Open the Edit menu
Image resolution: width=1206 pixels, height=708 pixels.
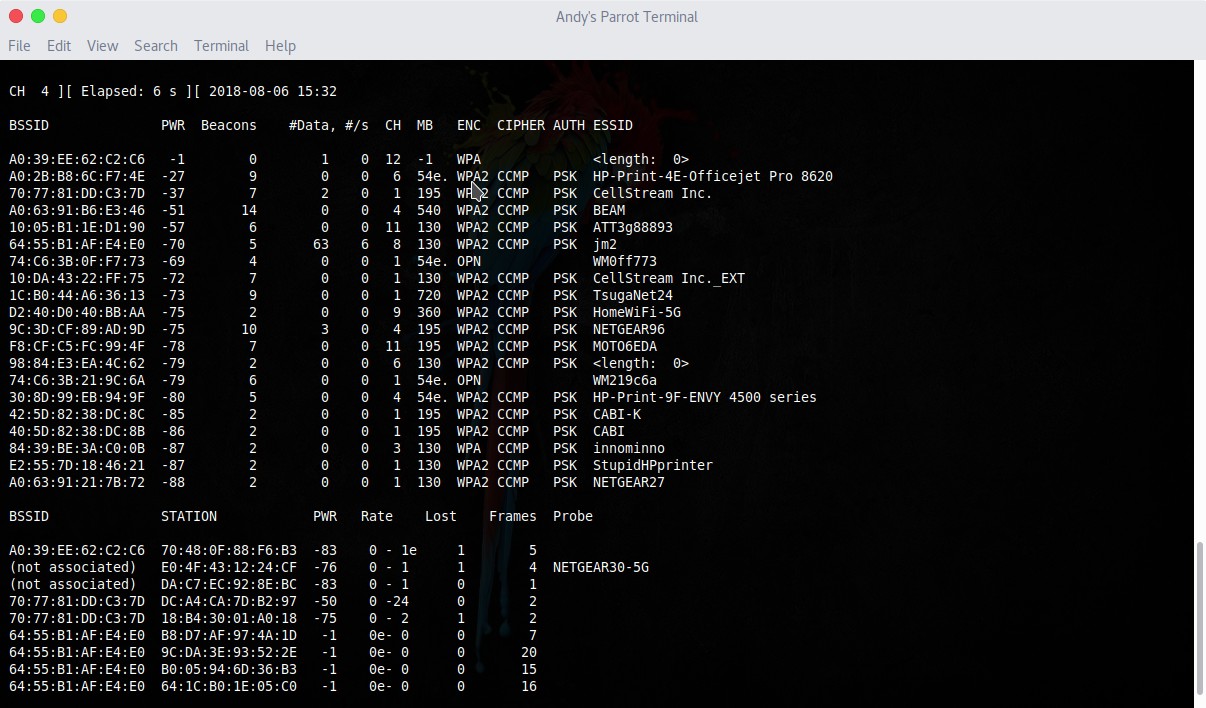coord(58,45)
